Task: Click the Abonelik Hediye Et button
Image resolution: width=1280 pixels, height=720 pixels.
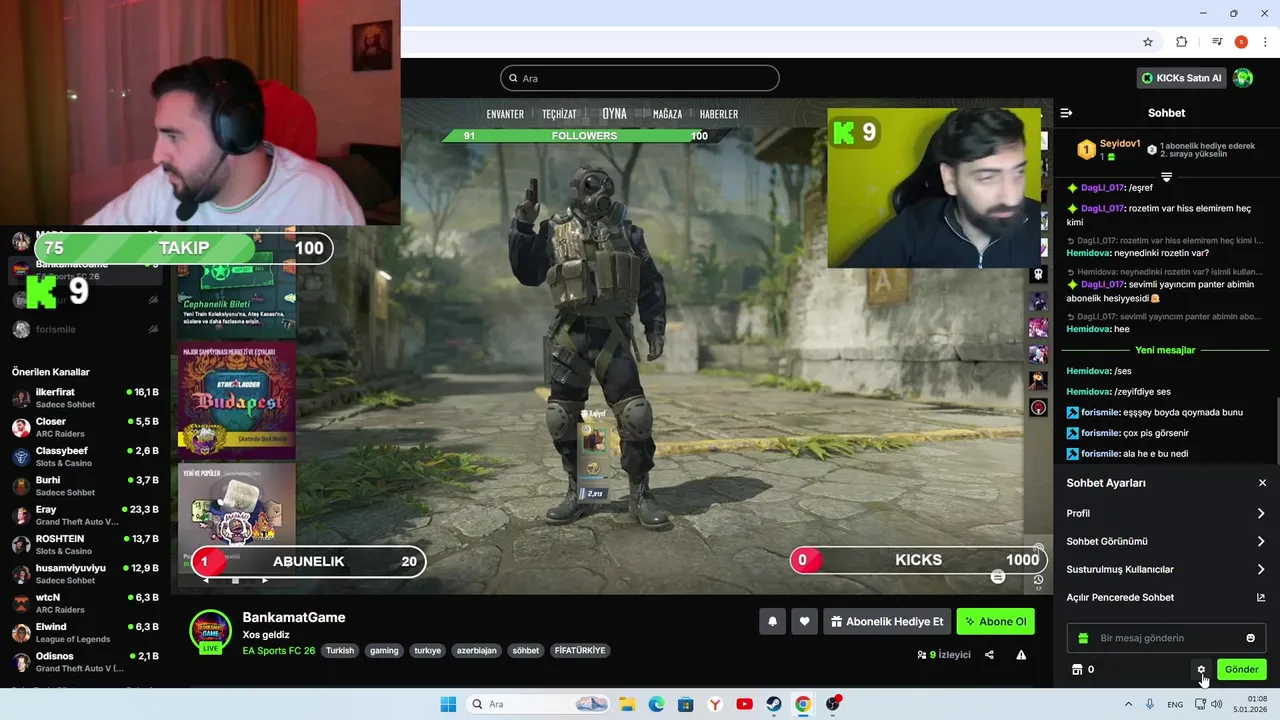Action: (886, 621)
